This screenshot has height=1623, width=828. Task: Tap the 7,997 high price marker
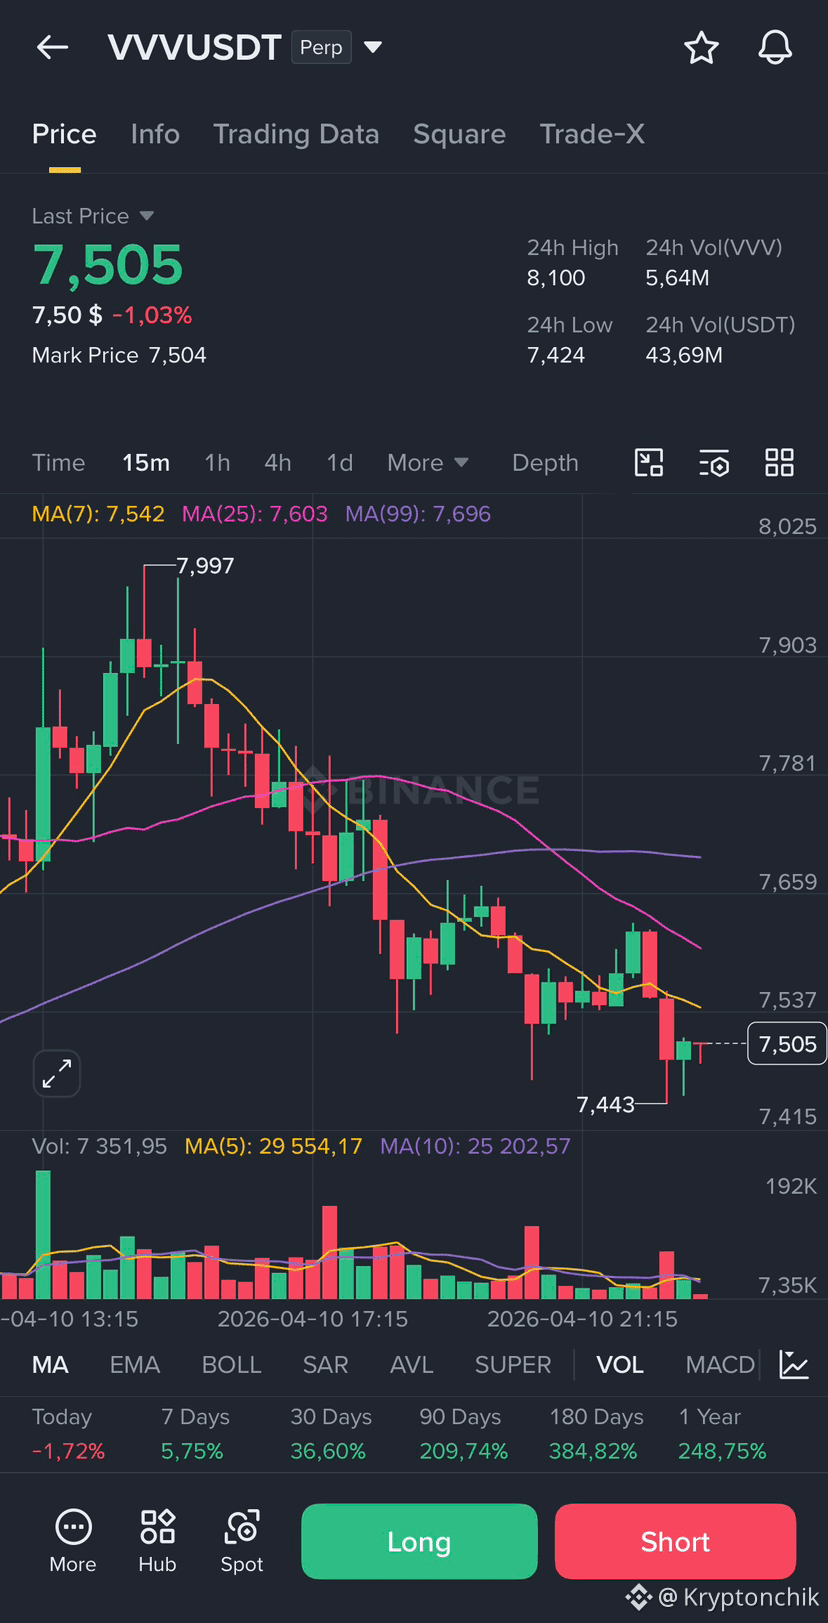tap(205, 566)
